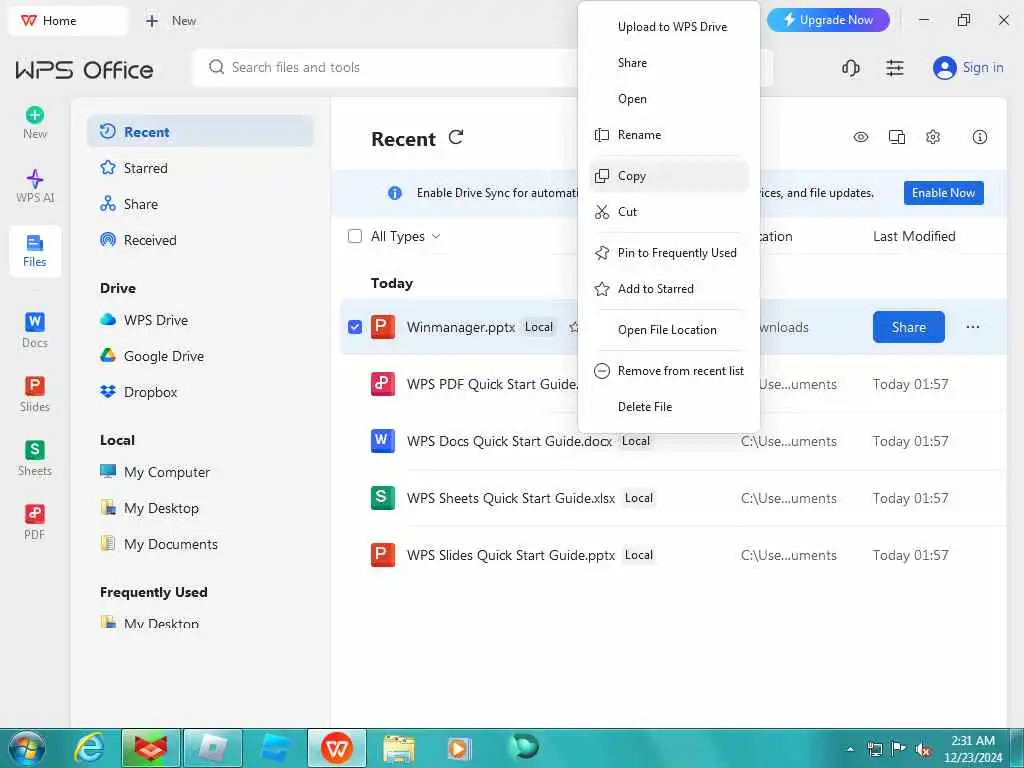Click the WPS PDF Quick Start Guide file icon
The height and width of the screenshot is (768, 1024).
[x=383, y=384]
